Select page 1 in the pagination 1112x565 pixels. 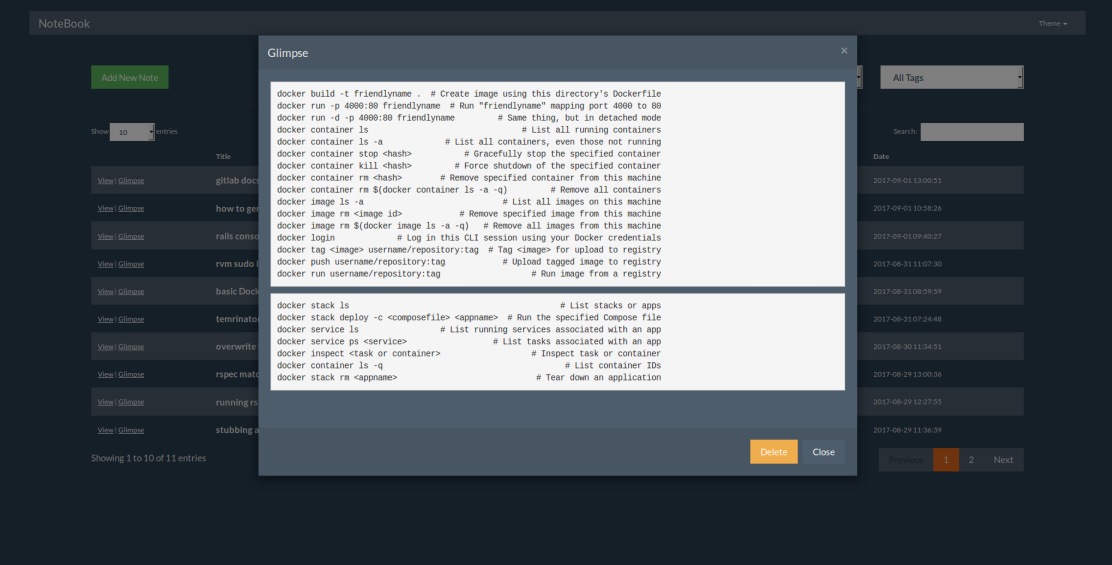pos(946,459)
